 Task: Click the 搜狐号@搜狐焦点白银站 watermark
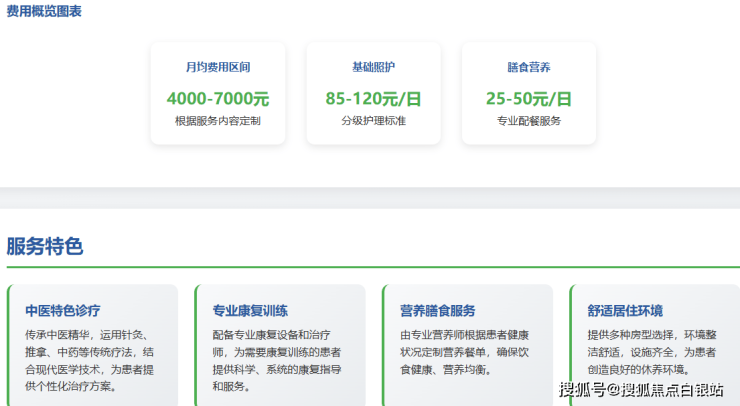(640, 390)
